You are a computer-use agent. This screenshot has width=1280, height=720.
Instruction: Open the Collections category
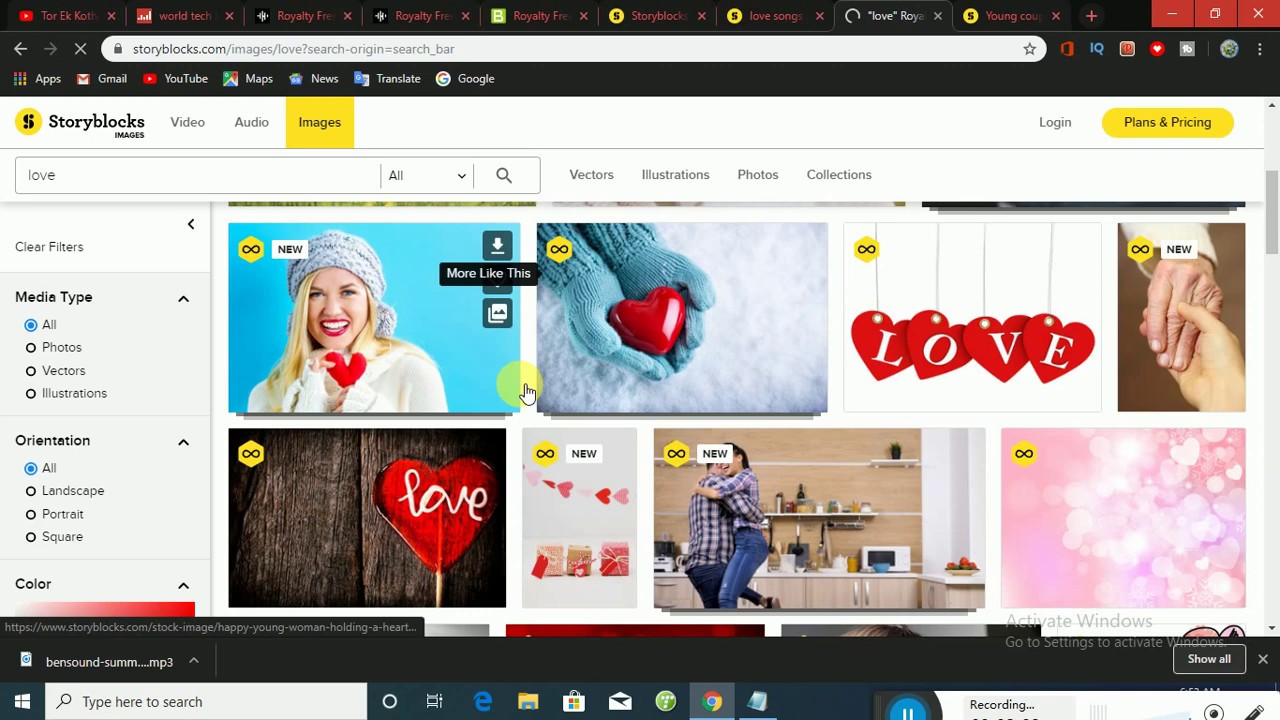[x=839, y=175]
